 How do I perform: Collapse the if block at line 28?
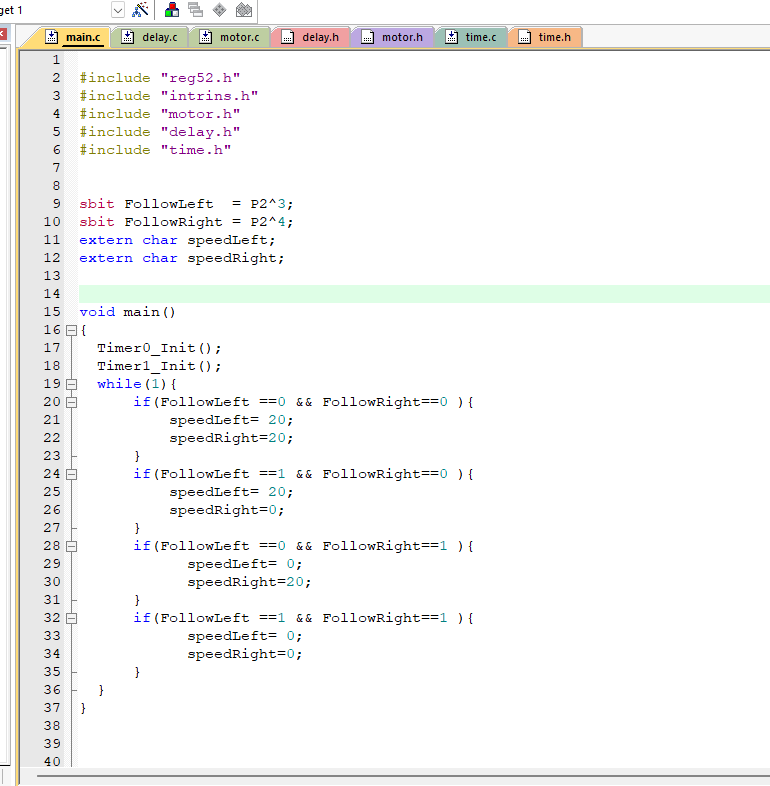click(x=72, y=546)
